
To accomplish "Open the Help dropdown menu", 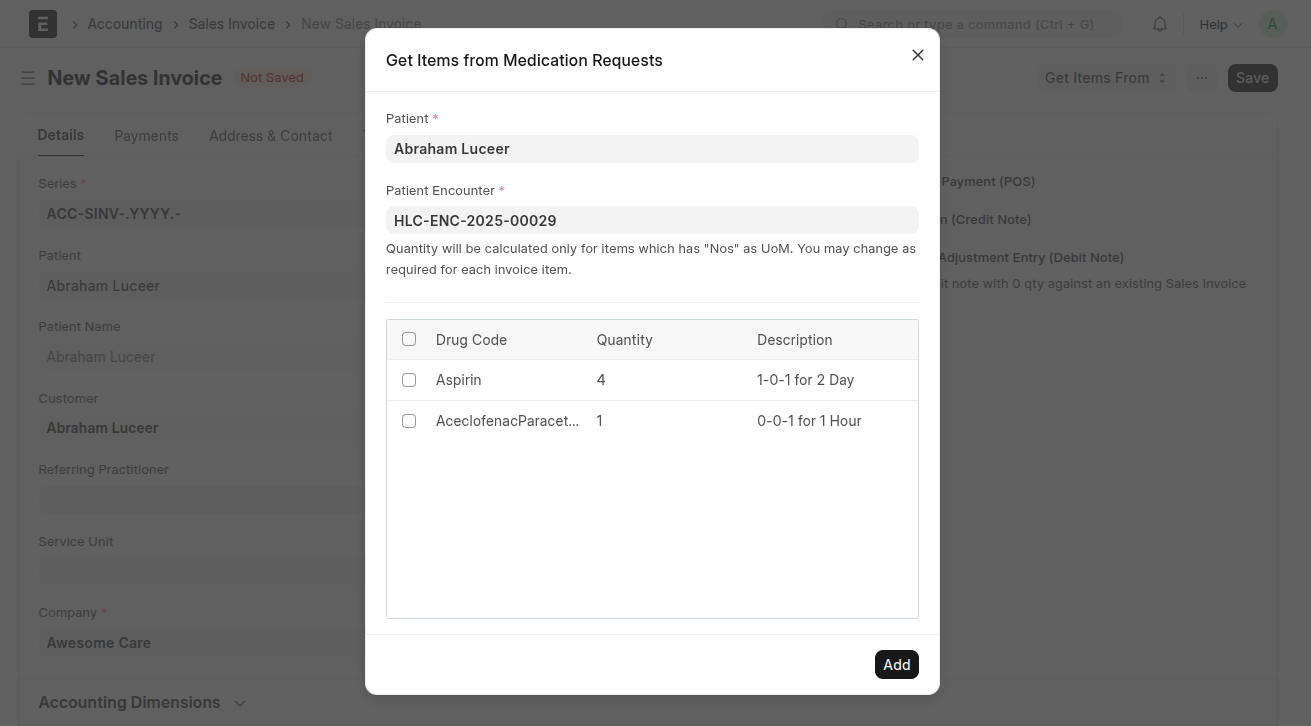I will pyautogui.click(x=1220, y=24).
